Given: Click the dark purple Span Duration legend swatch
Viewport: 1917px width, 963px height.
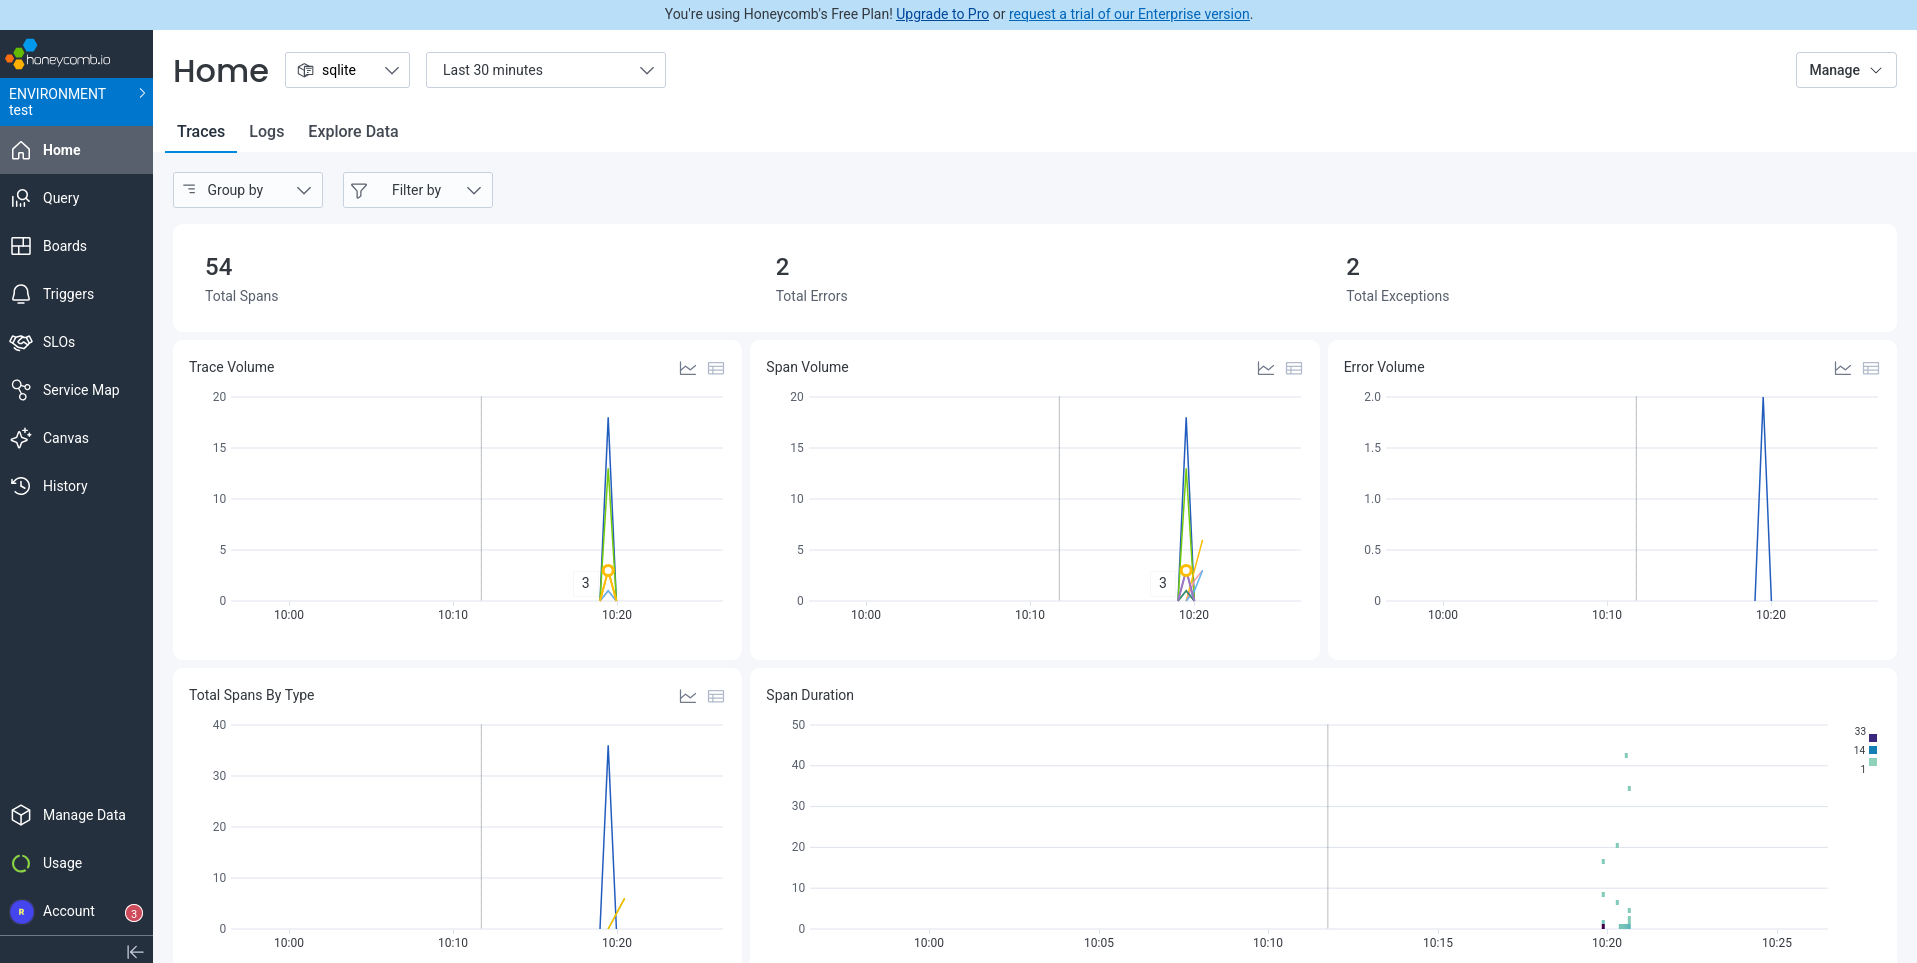Looking at the screenshot, I should tap(1873, 737).
